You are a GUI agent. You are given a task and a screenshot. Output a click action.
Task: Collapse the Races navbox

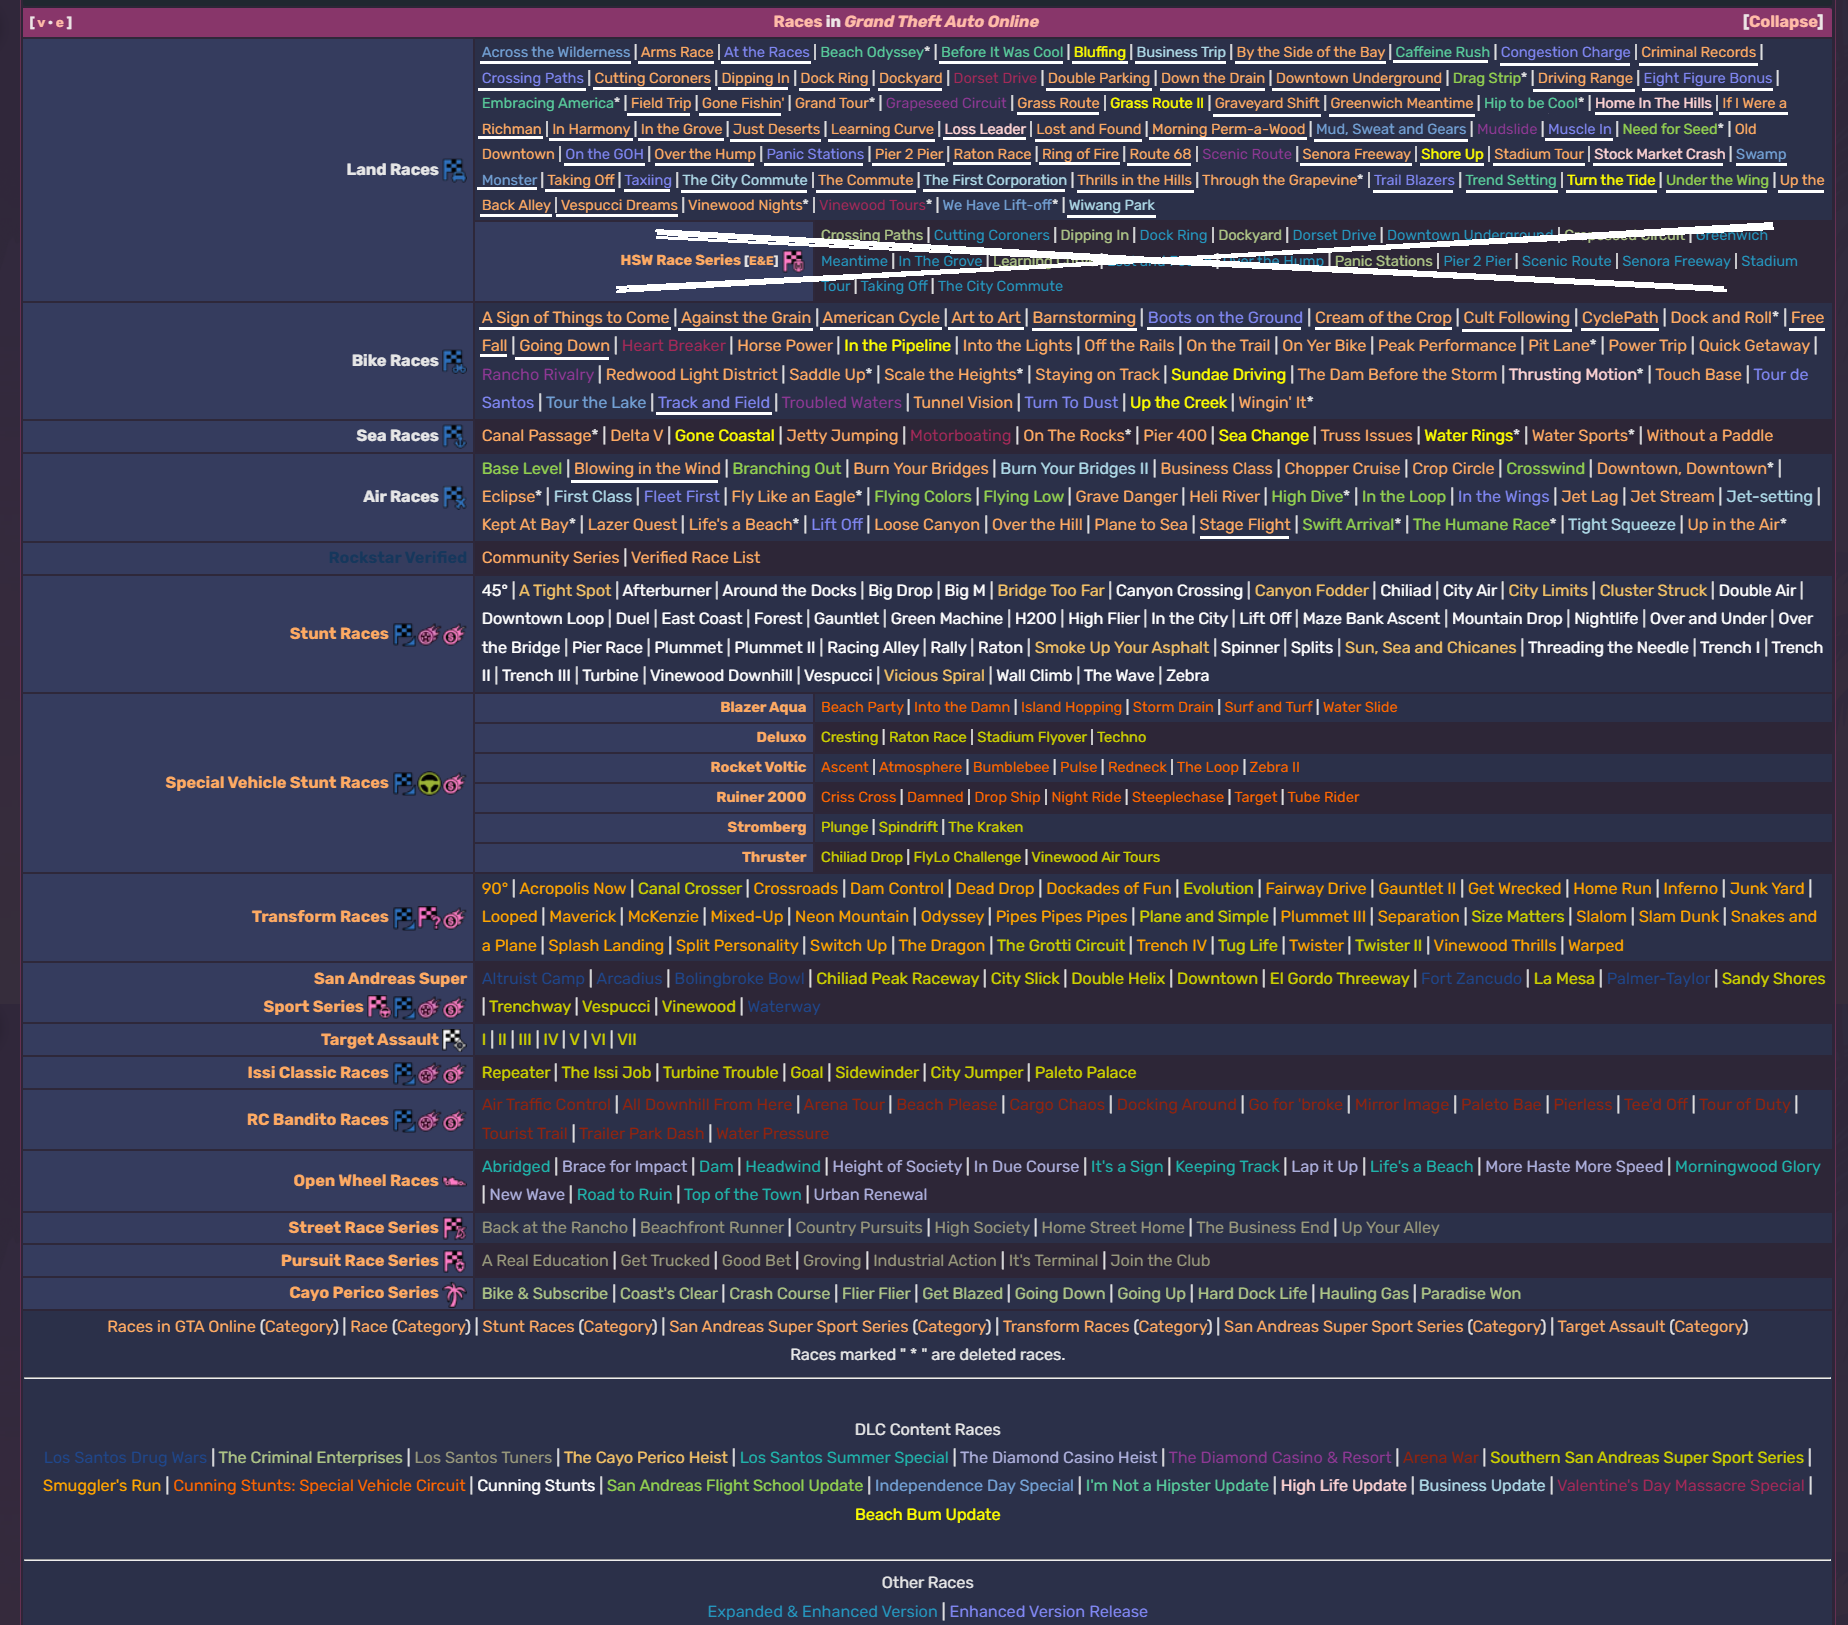tap(1782, 22)
